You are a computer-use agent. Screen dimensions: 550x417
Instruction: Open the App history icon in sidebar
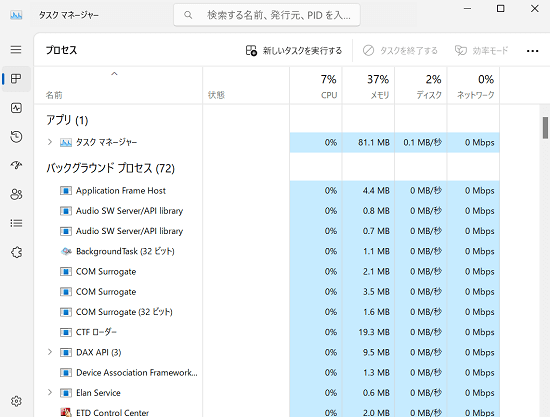(16, 136)
